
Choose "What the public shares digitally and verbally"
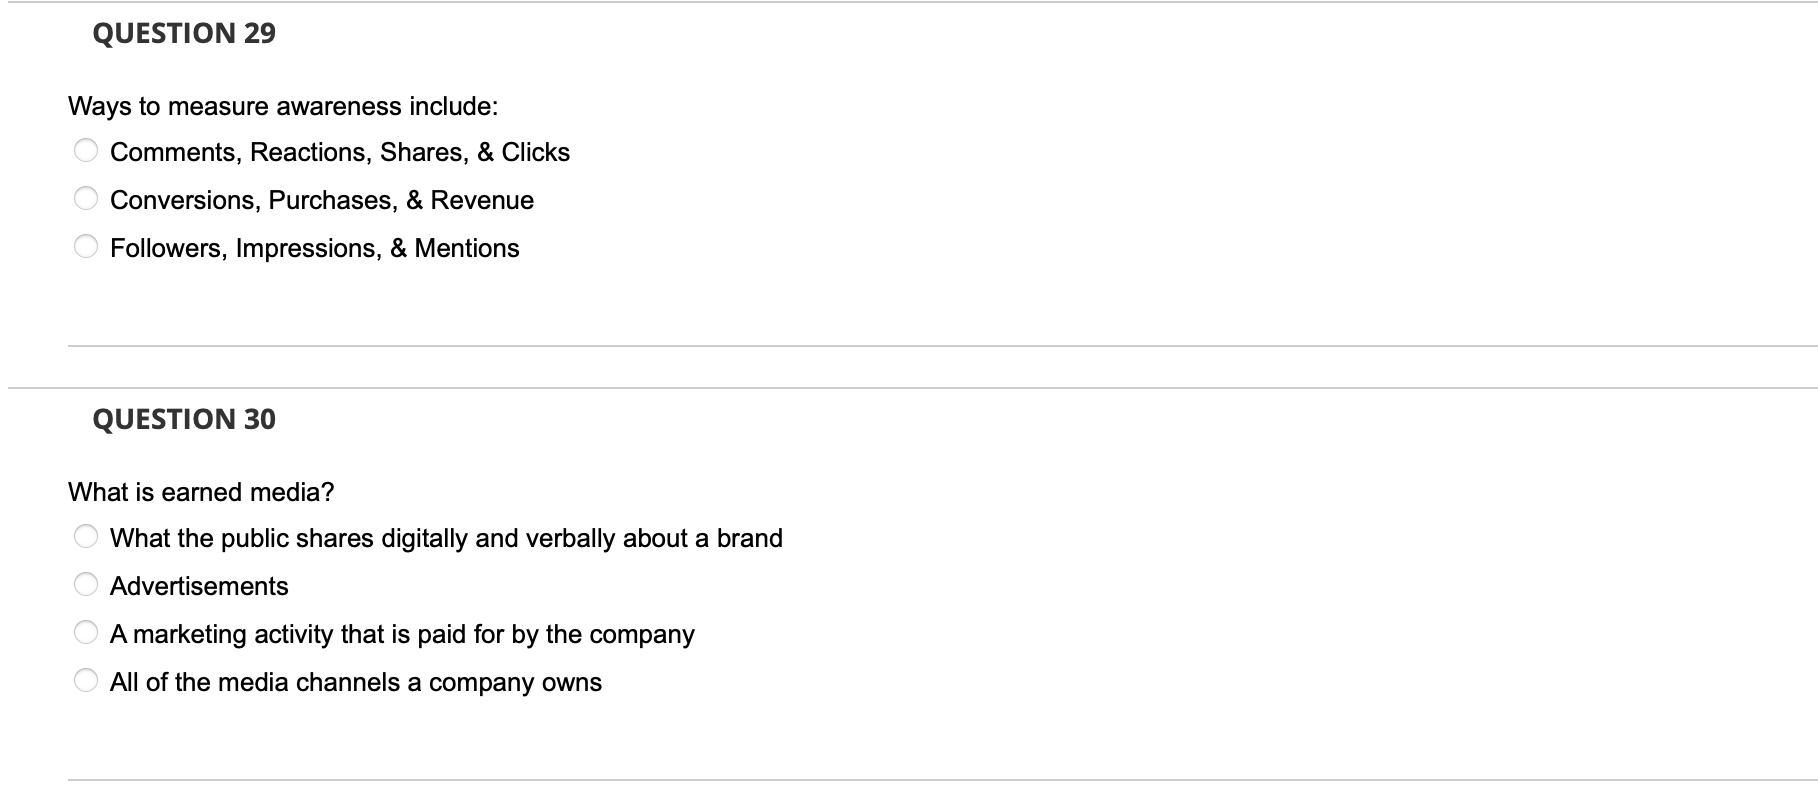pos(85,536)
